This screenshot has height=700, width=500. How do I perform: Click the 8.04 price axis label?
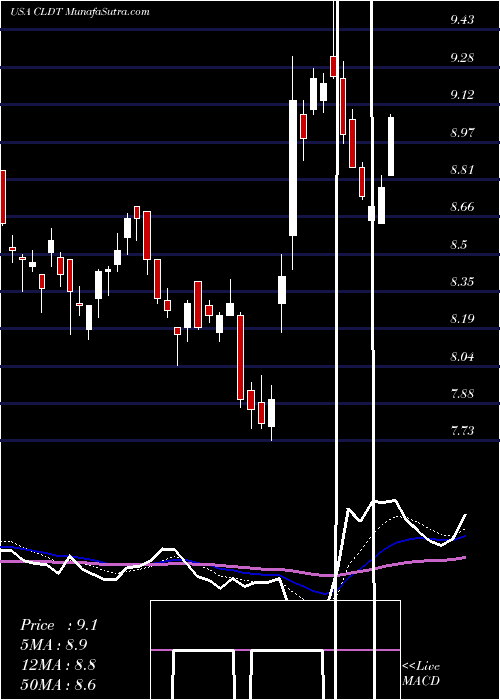[x=462, y=356]
